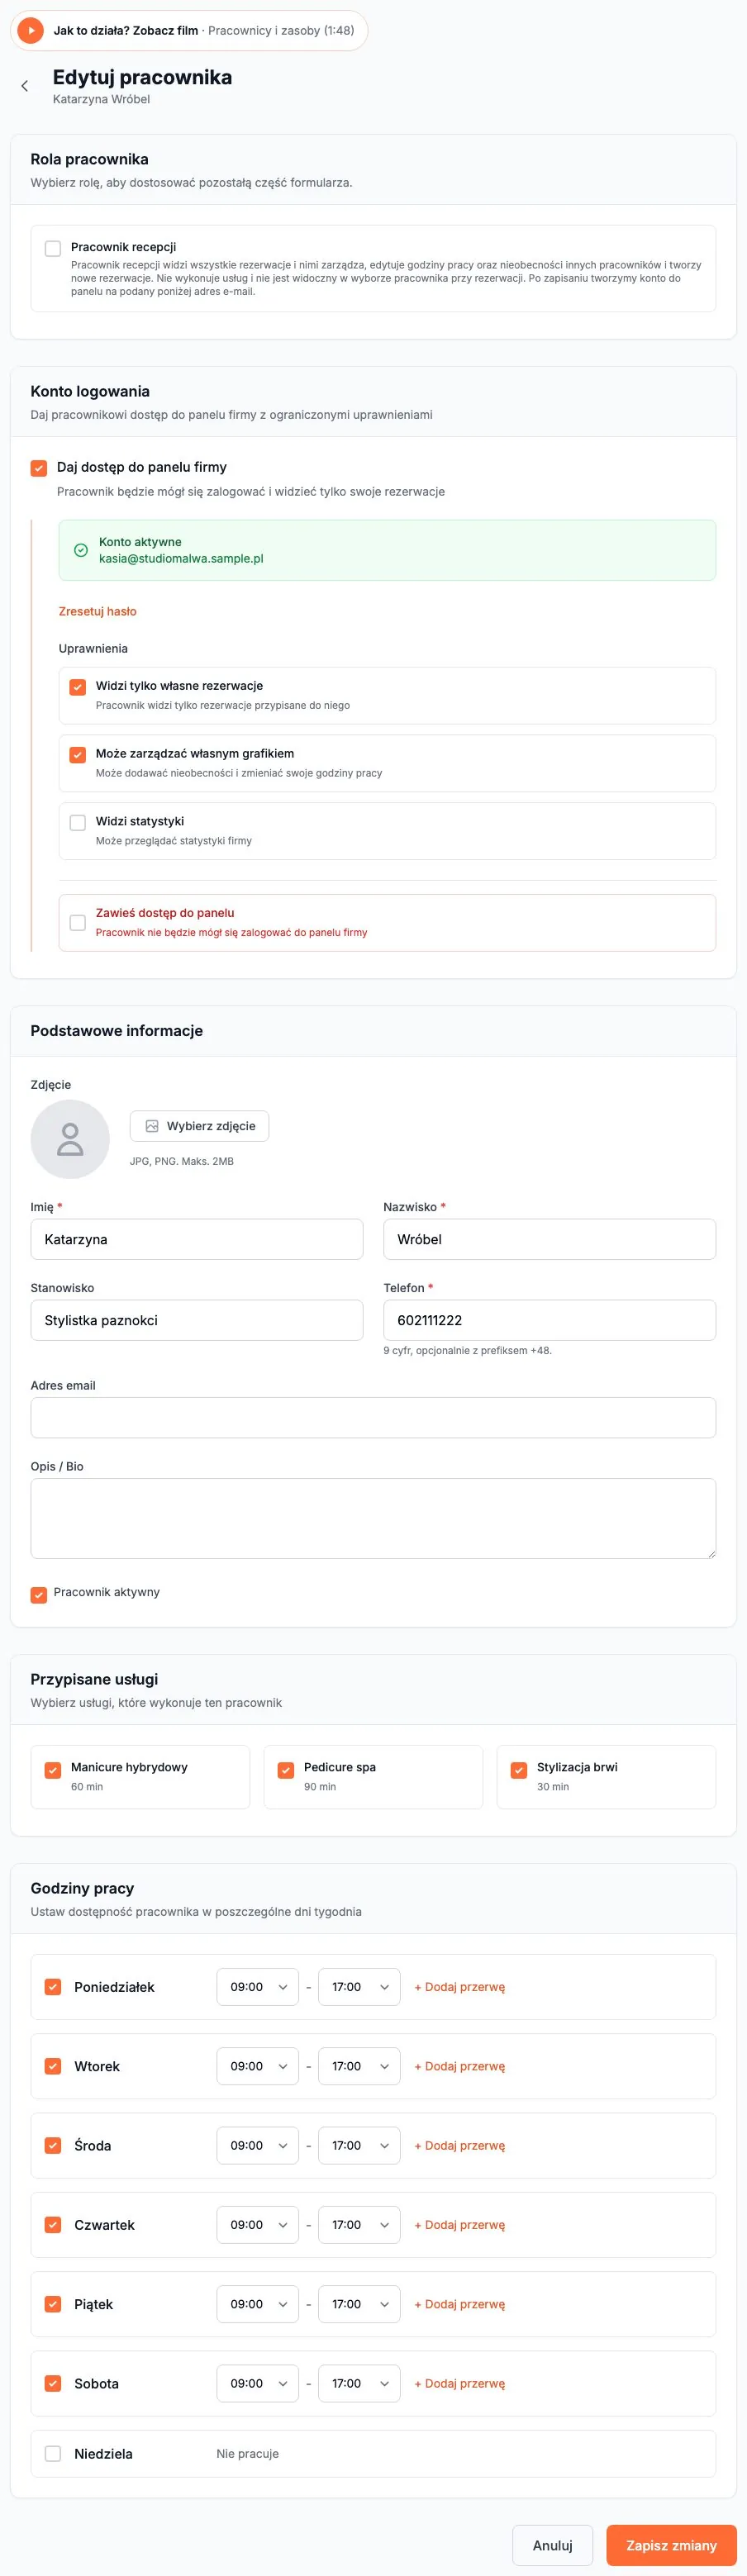Save with 'Zapisz zmiany' button

[x=671, y=2545]
